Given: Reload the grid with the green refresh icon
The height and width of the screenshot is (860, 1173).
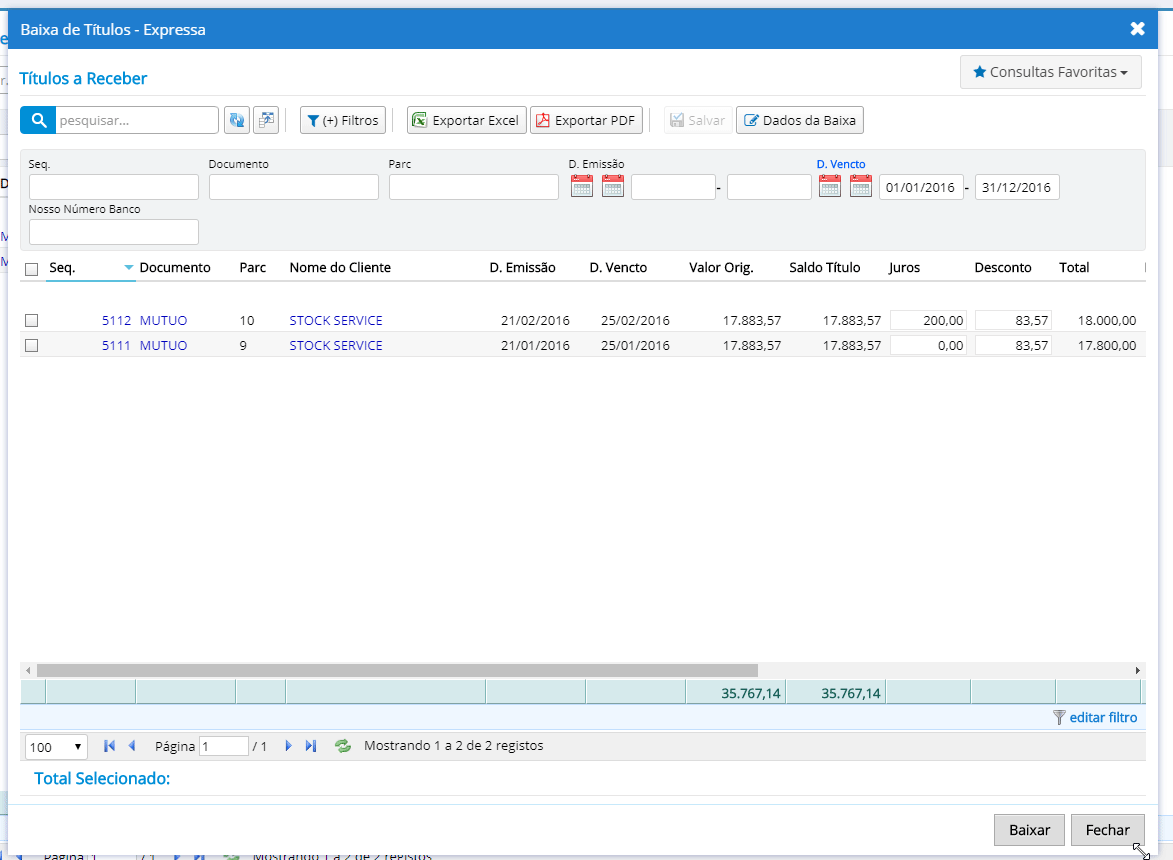Looking at the screenshot, I should coord(342,745).
